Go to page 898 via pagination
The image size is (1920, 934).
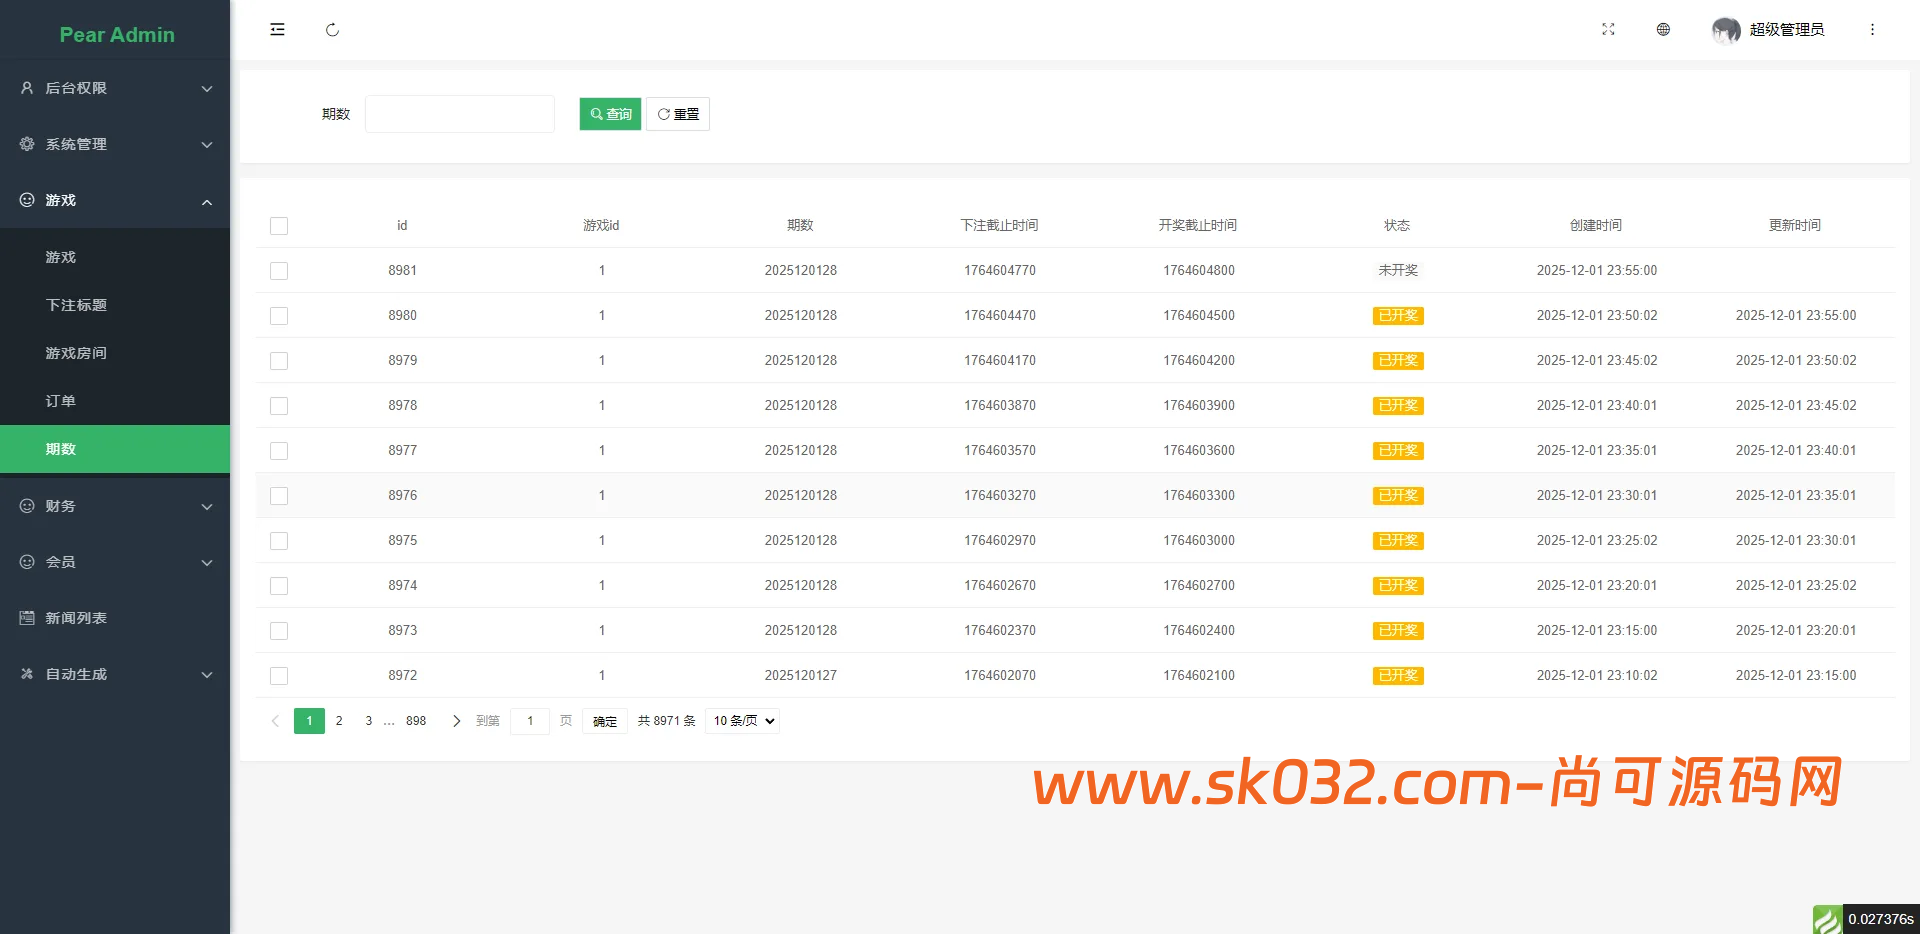click(415, 720)
